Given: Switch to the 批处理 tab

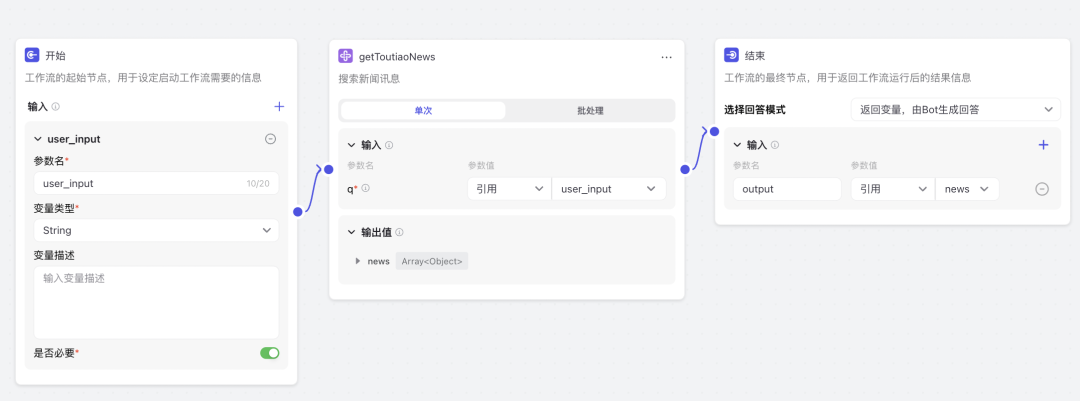Looking at the screenshot, I should tap(590, 110).
